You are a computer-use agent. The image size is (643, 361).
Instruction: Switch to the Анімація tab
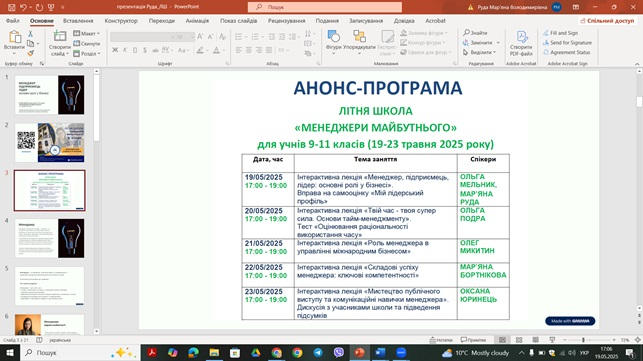click(x=197, y=21)
